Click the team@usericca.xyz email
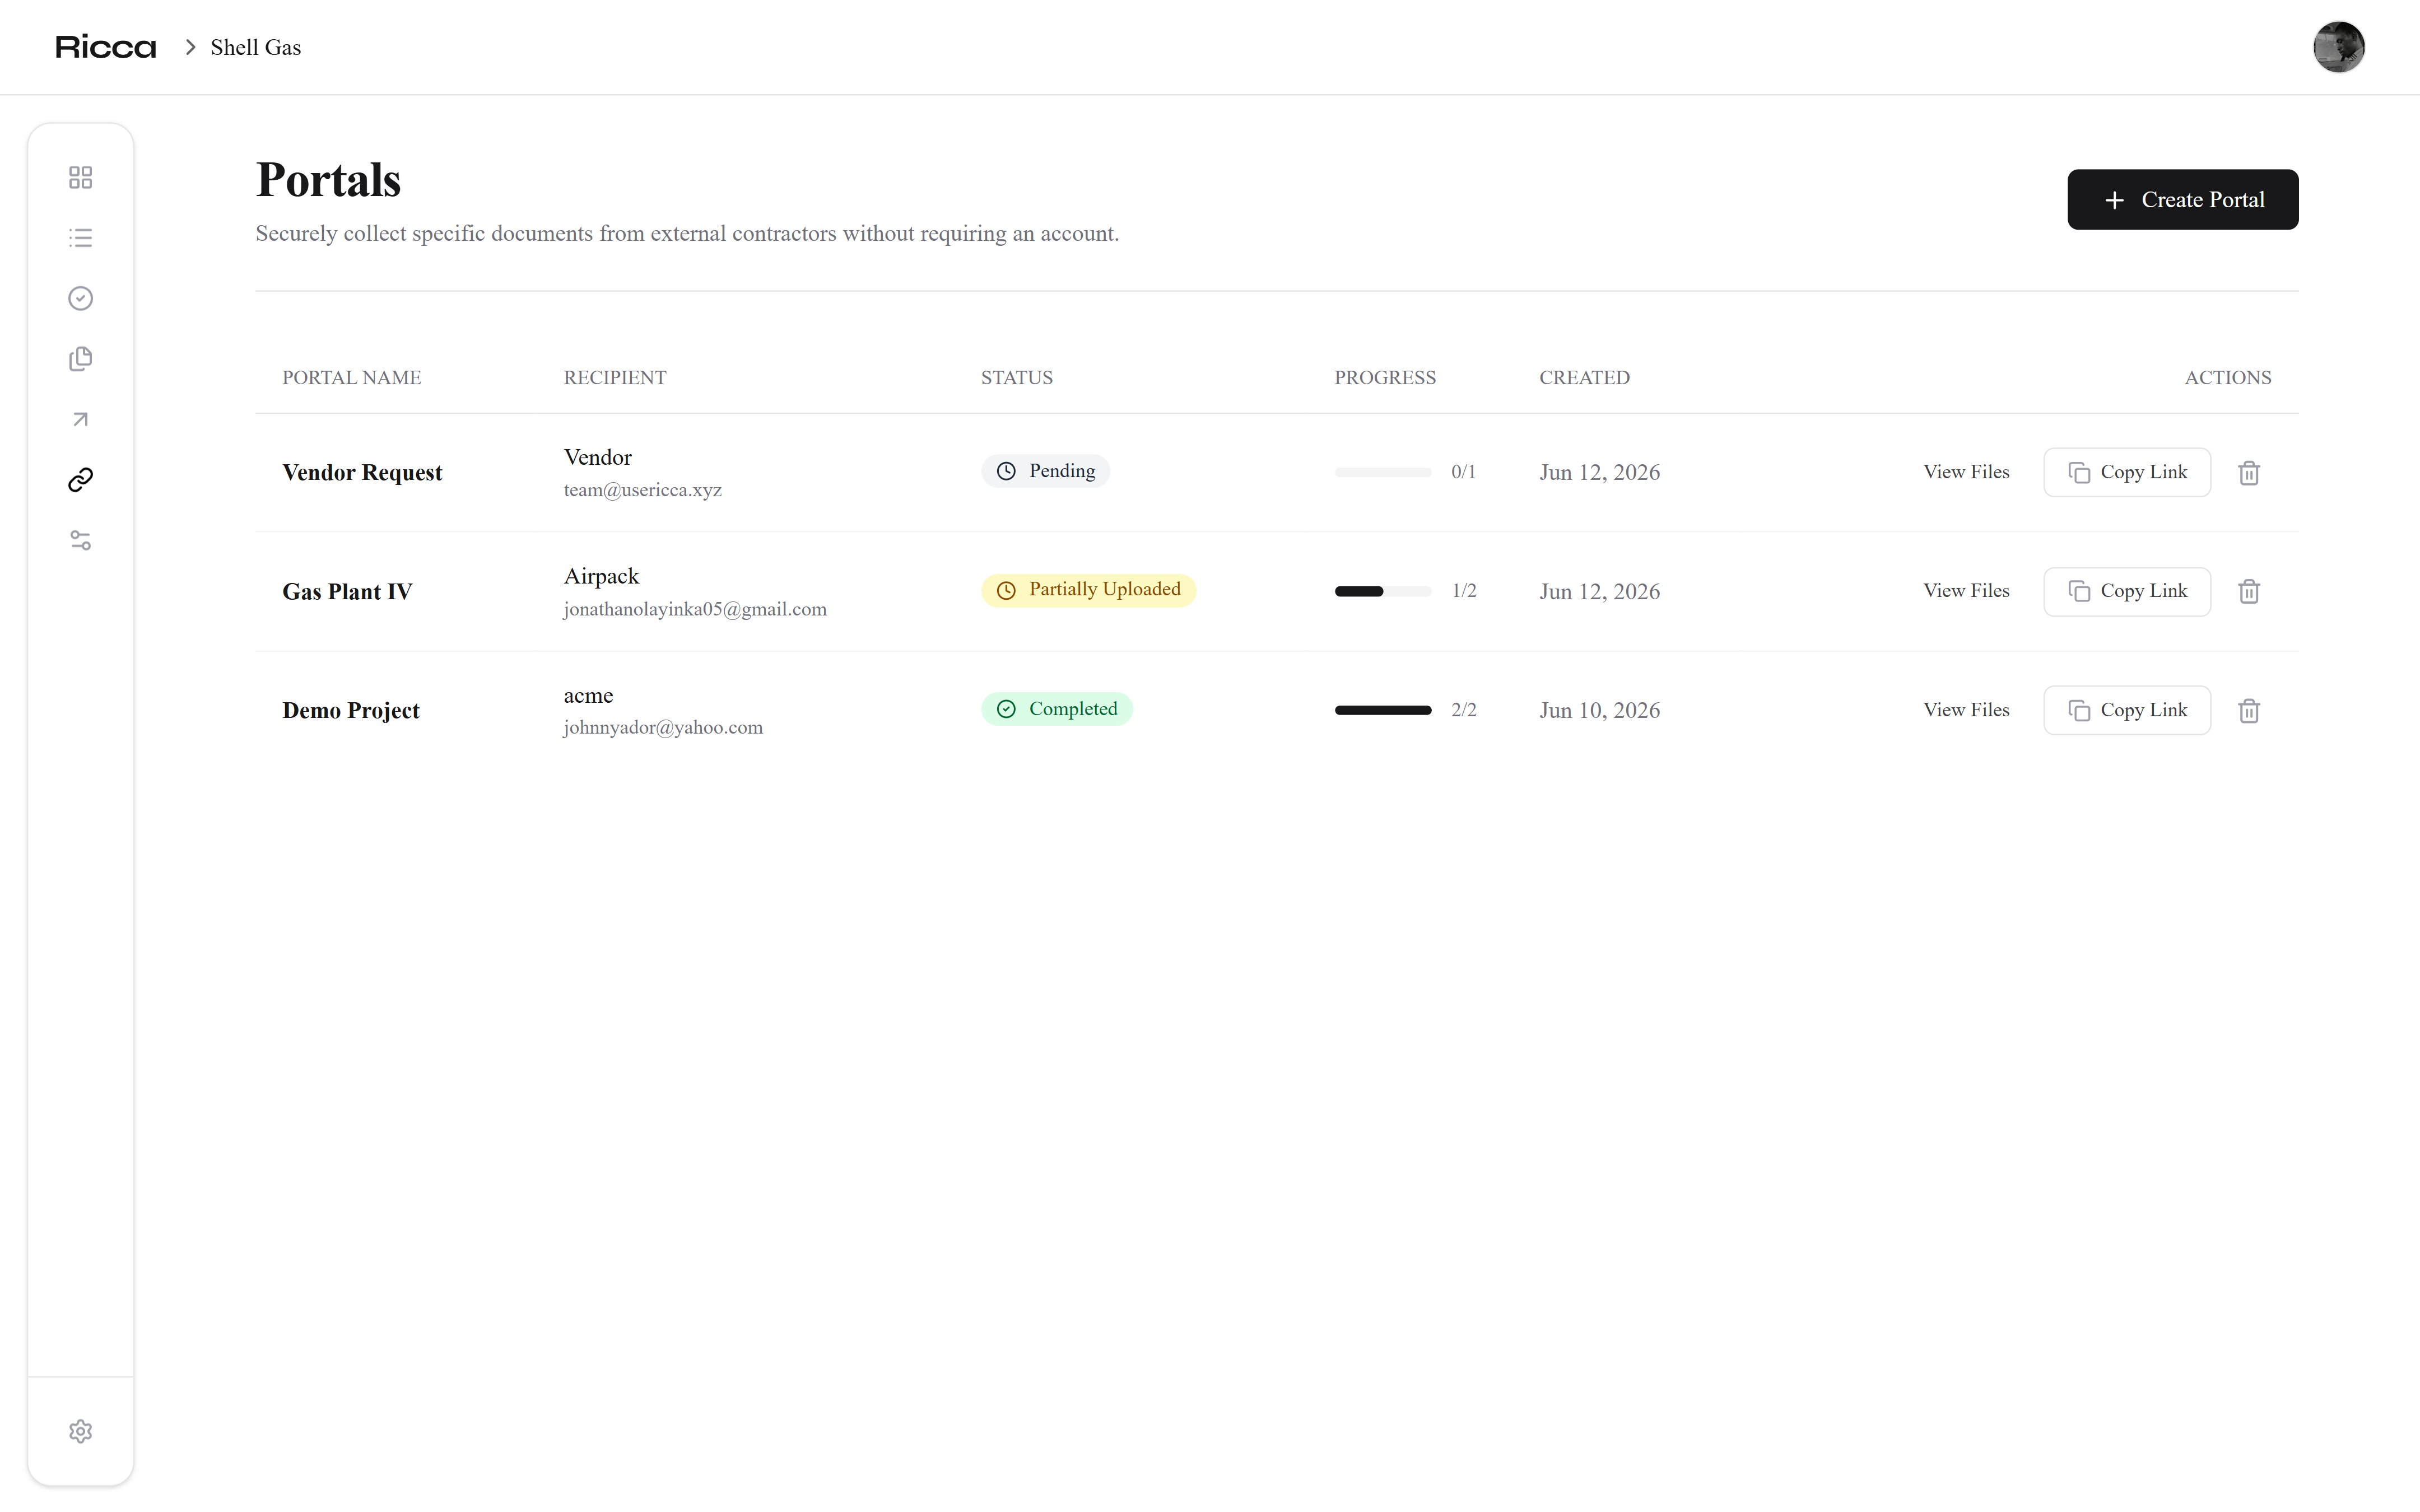Screen dimensions: 2420x1512 (x=642, y=490)
